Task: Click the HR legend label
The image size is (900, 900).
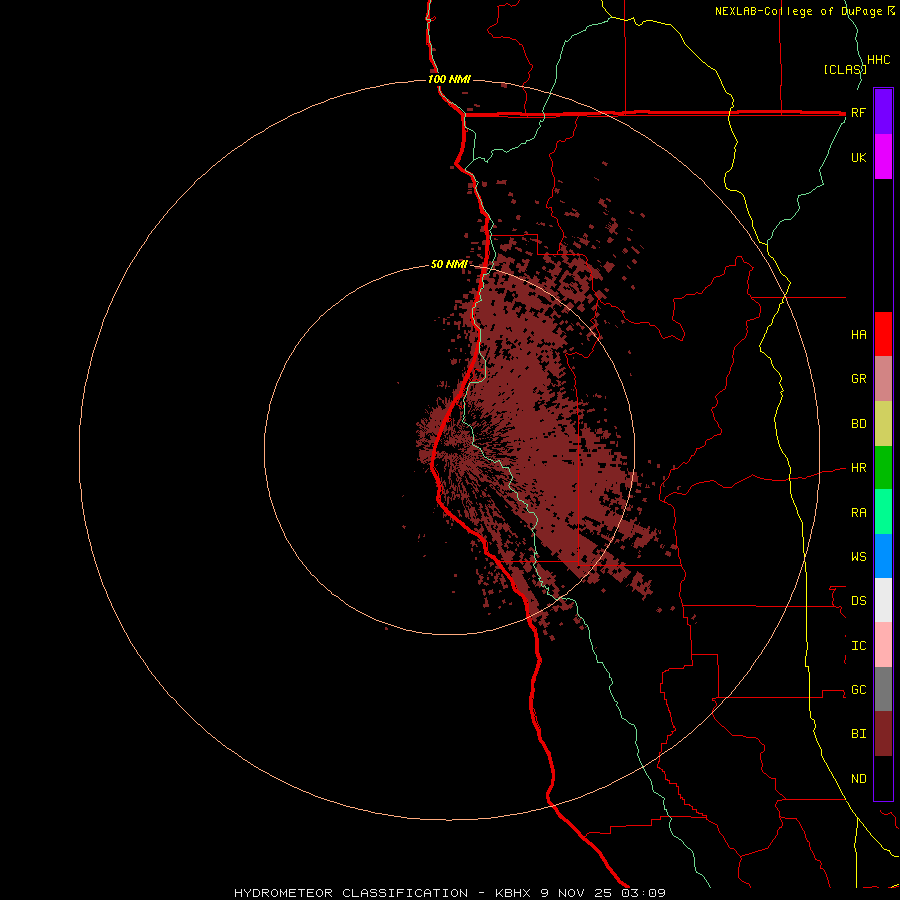Action: [x=858, y=468]
